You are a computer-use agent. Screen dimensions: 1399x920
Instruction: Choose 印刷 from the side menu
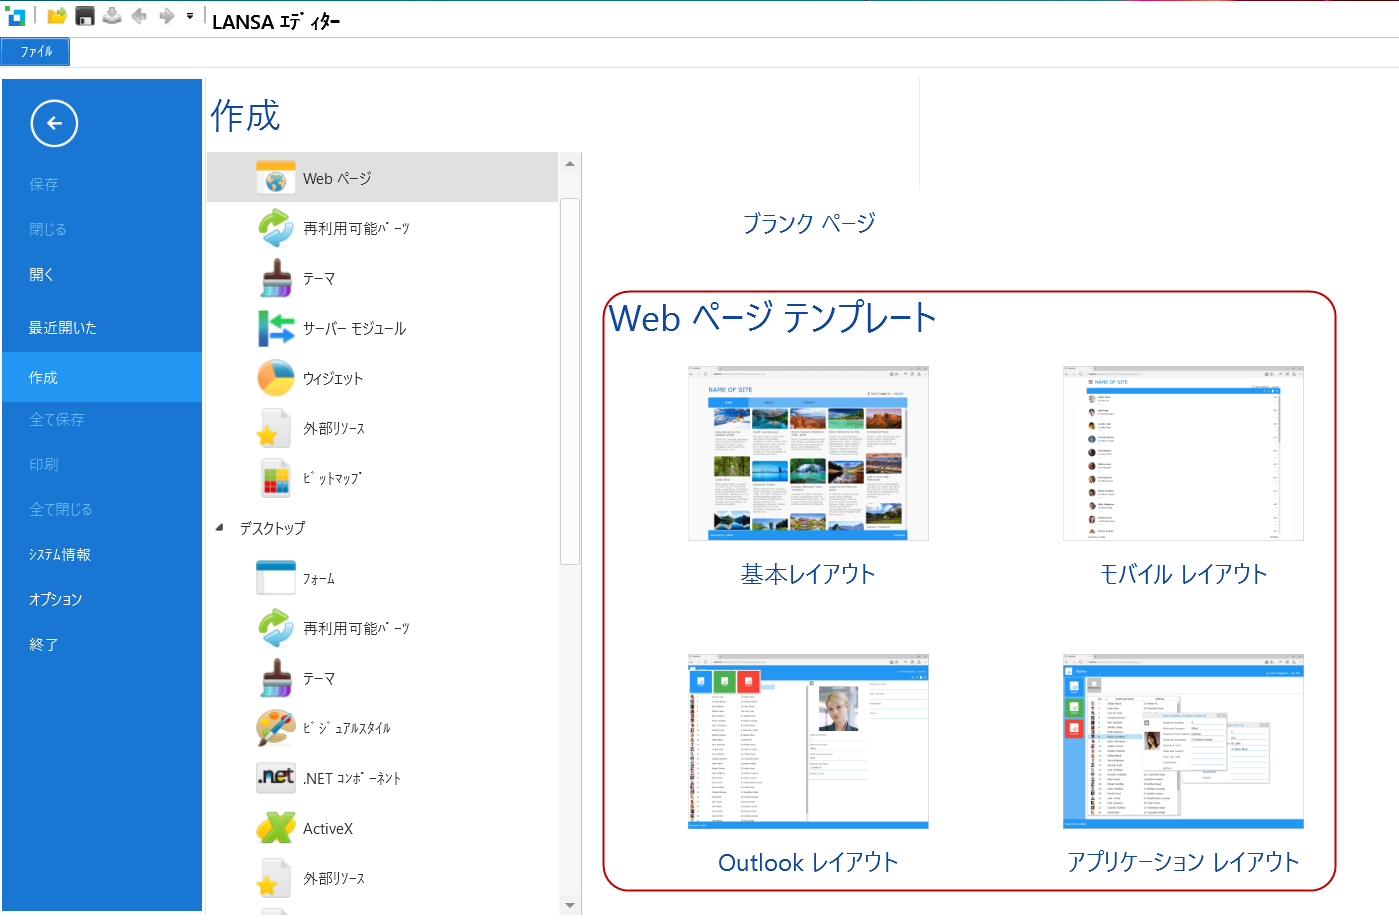click(x=44, y=464)
